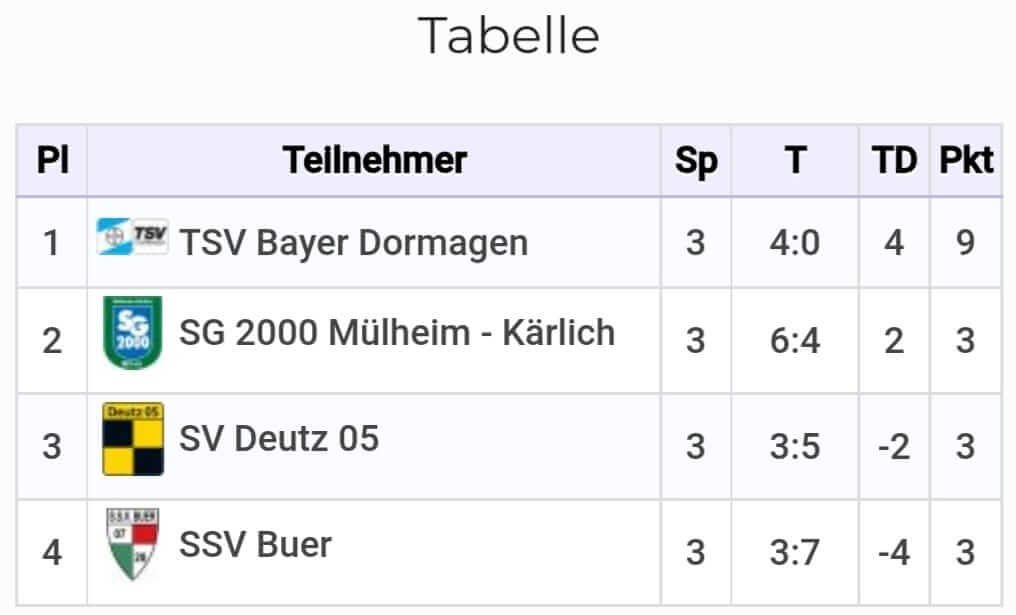Sort table by Pl column header
Screen dimensions: 1016x615
pyautogui.click(x=52, y=160)
